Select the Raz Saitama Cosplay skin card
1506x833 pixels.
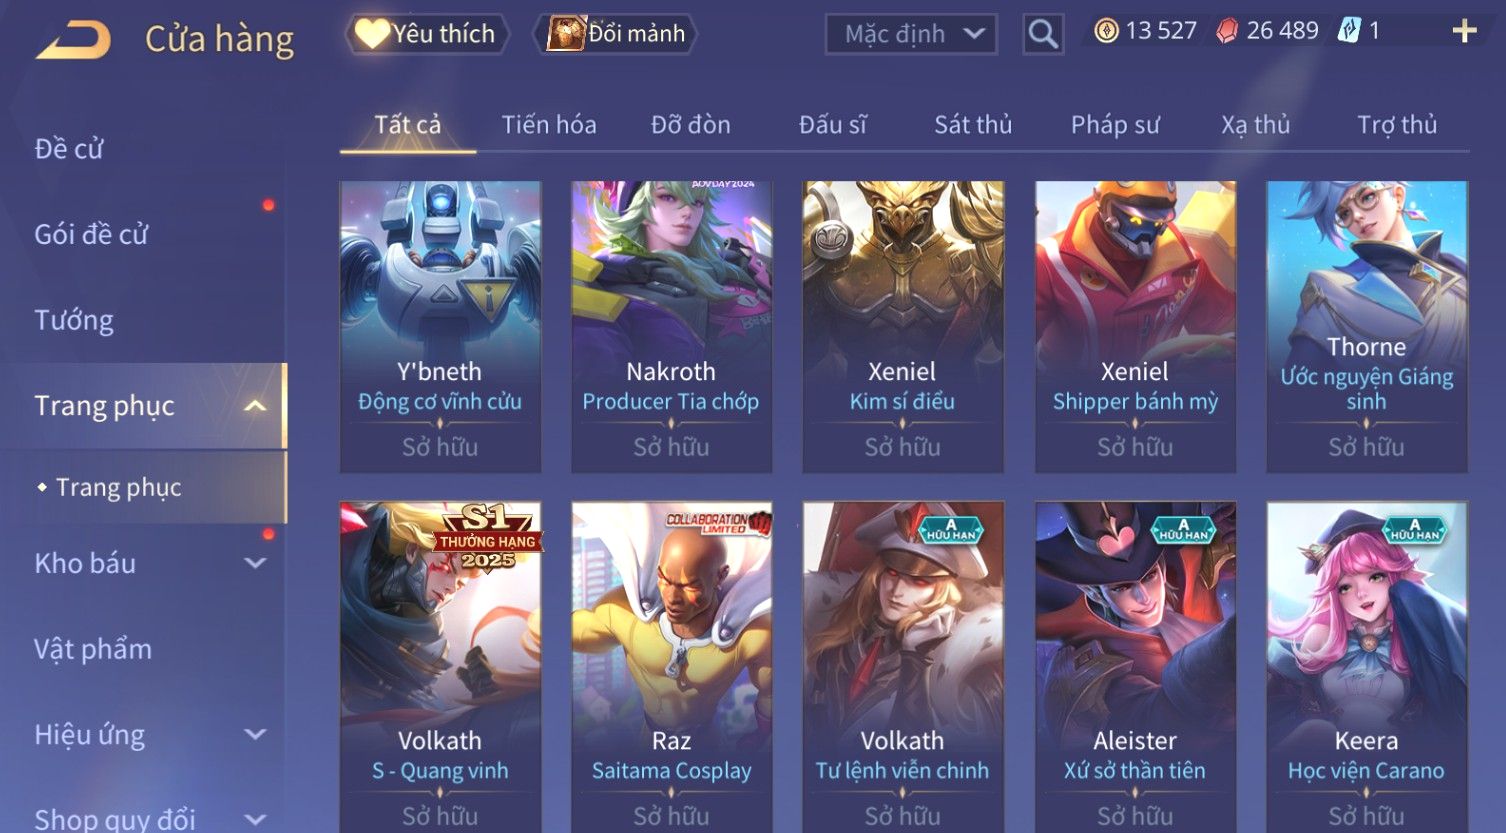pyautogui.click(x=671, y=666)
